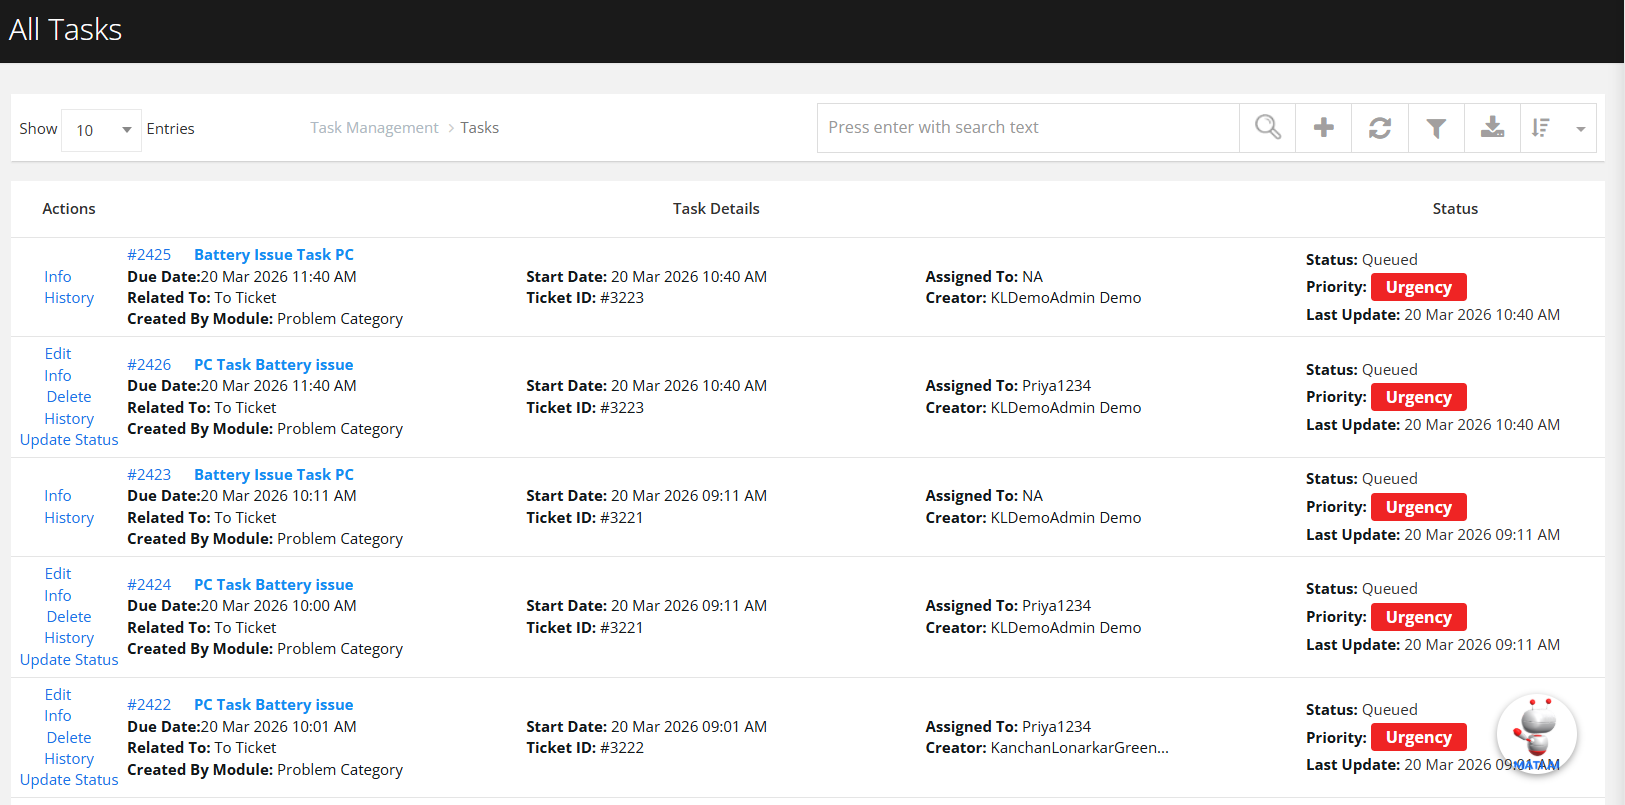Open Battery Issue Task PC title of #2423
Image resolution: width=1625 pixels, height=805 pixels.
(x=274, y=475)
